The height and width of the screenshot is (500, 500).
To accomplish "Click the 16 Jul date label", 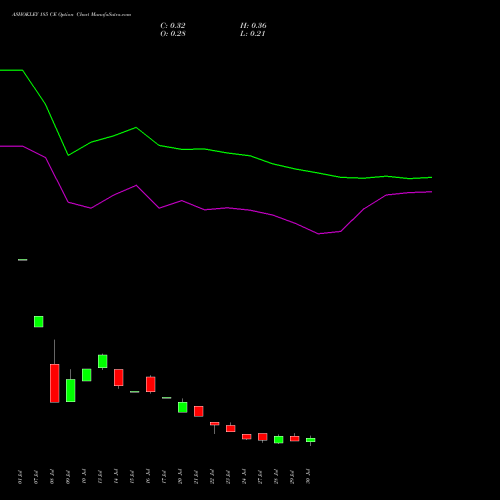I will click(148, 477).
